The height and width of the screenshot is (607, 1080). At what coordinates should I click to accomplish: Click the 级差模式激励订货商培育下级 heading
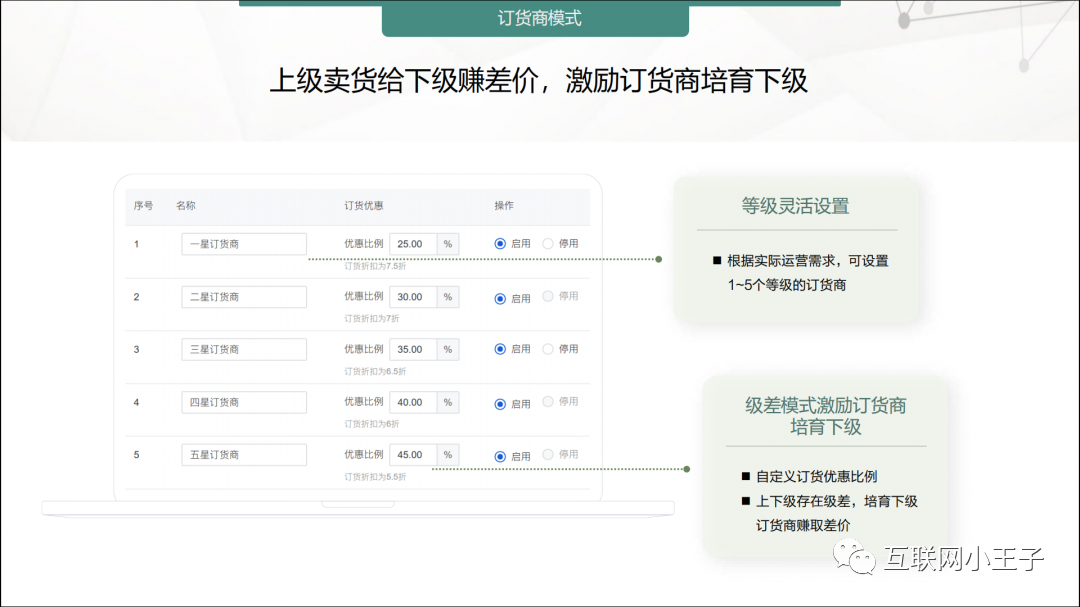click(x=826, y=416)
